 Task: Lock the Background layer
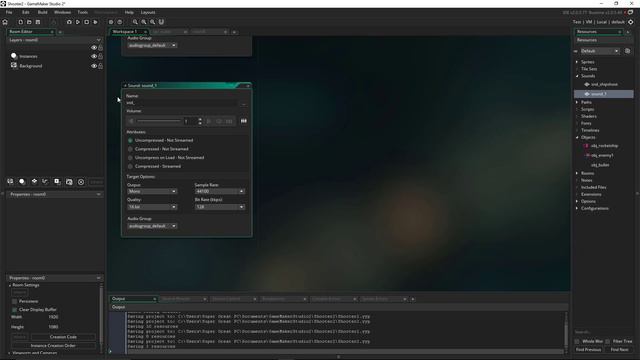pyautogui.click(x=100, y=66)
